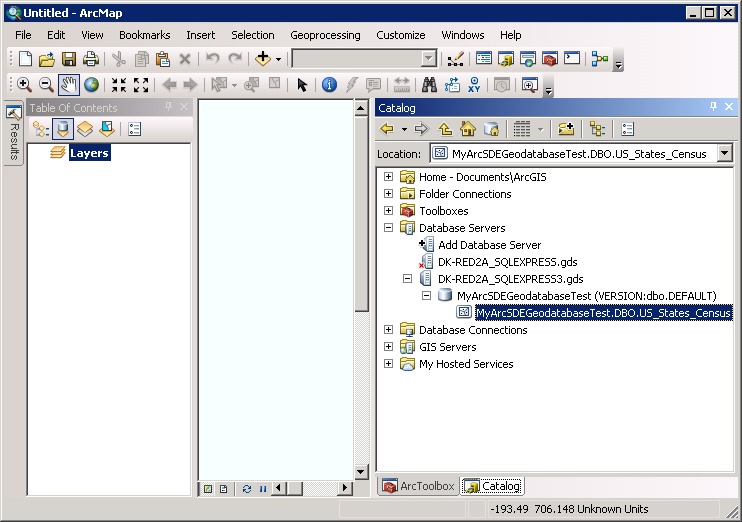742x522 pixels.
Task: Save the map with the floppy disk icon
Action: tap(69, 59)
